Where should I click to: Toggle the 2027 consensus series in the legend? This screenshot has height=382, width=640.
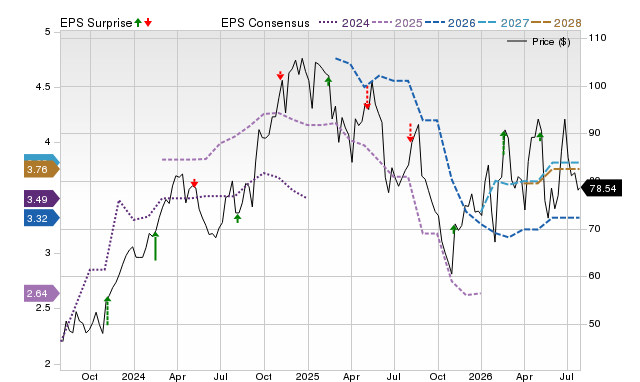503,23
